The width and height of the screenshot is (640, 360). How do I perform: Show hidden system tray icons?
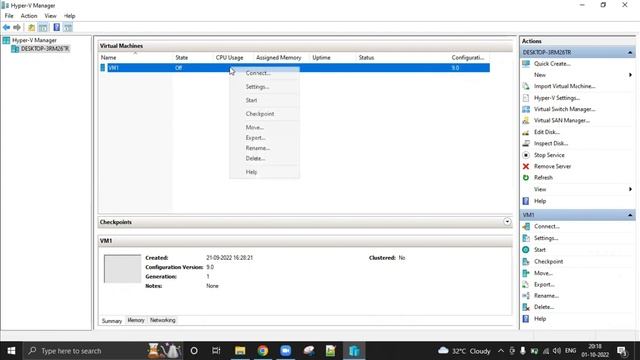[501, 351]
